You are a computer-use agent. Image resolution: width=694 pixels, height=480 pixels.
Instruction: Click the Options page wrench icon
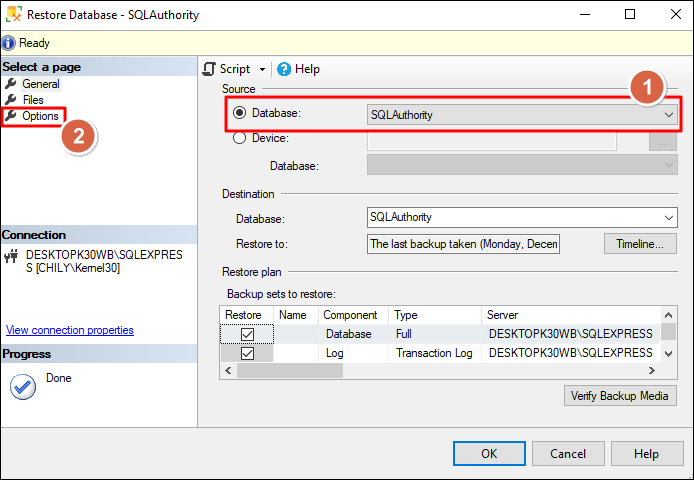[x=11, y=116]
